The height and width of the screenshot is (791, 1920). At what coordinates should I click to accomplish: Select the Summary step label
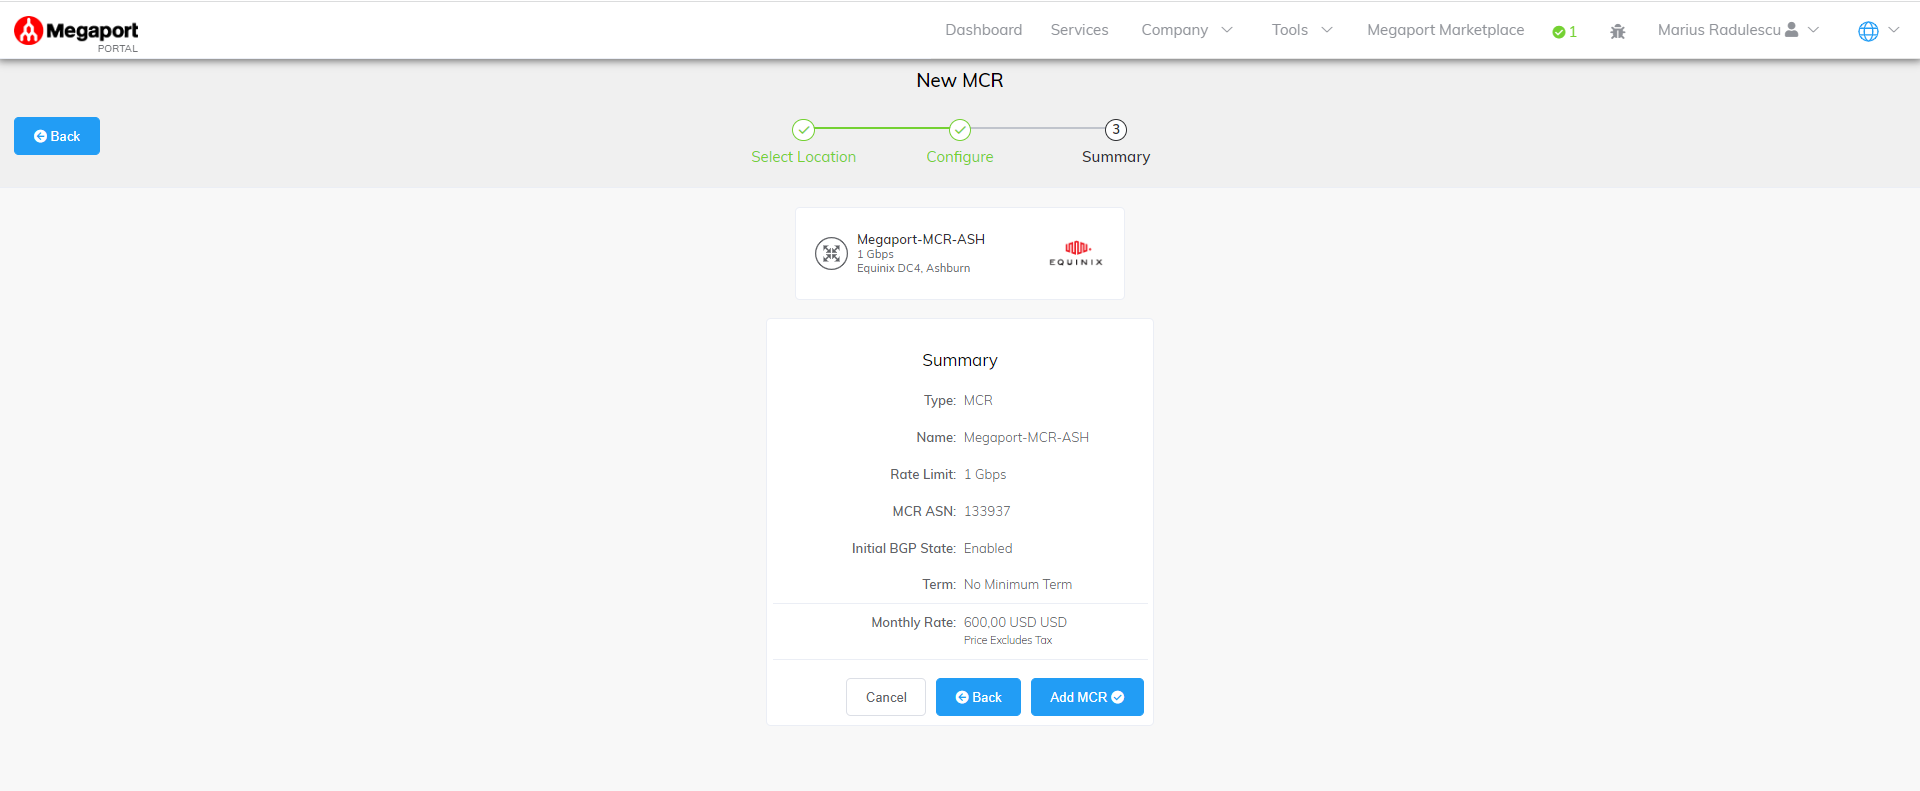(1116, 157)
